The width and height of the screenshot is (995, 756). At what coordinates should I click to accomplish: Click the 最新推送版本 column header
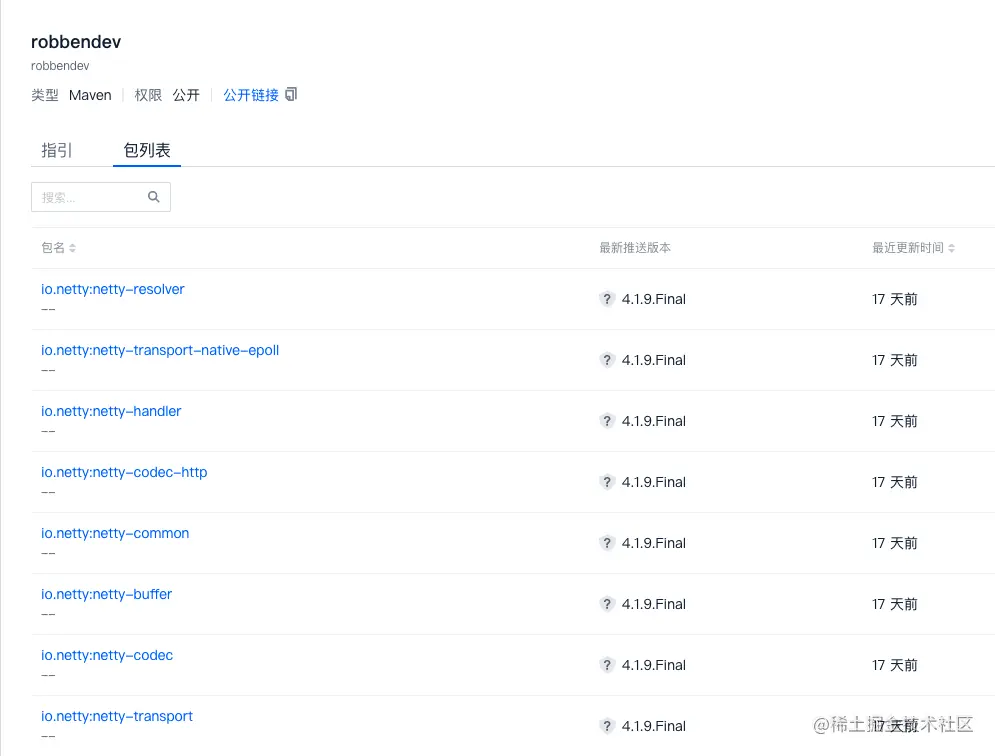point(635,248)
